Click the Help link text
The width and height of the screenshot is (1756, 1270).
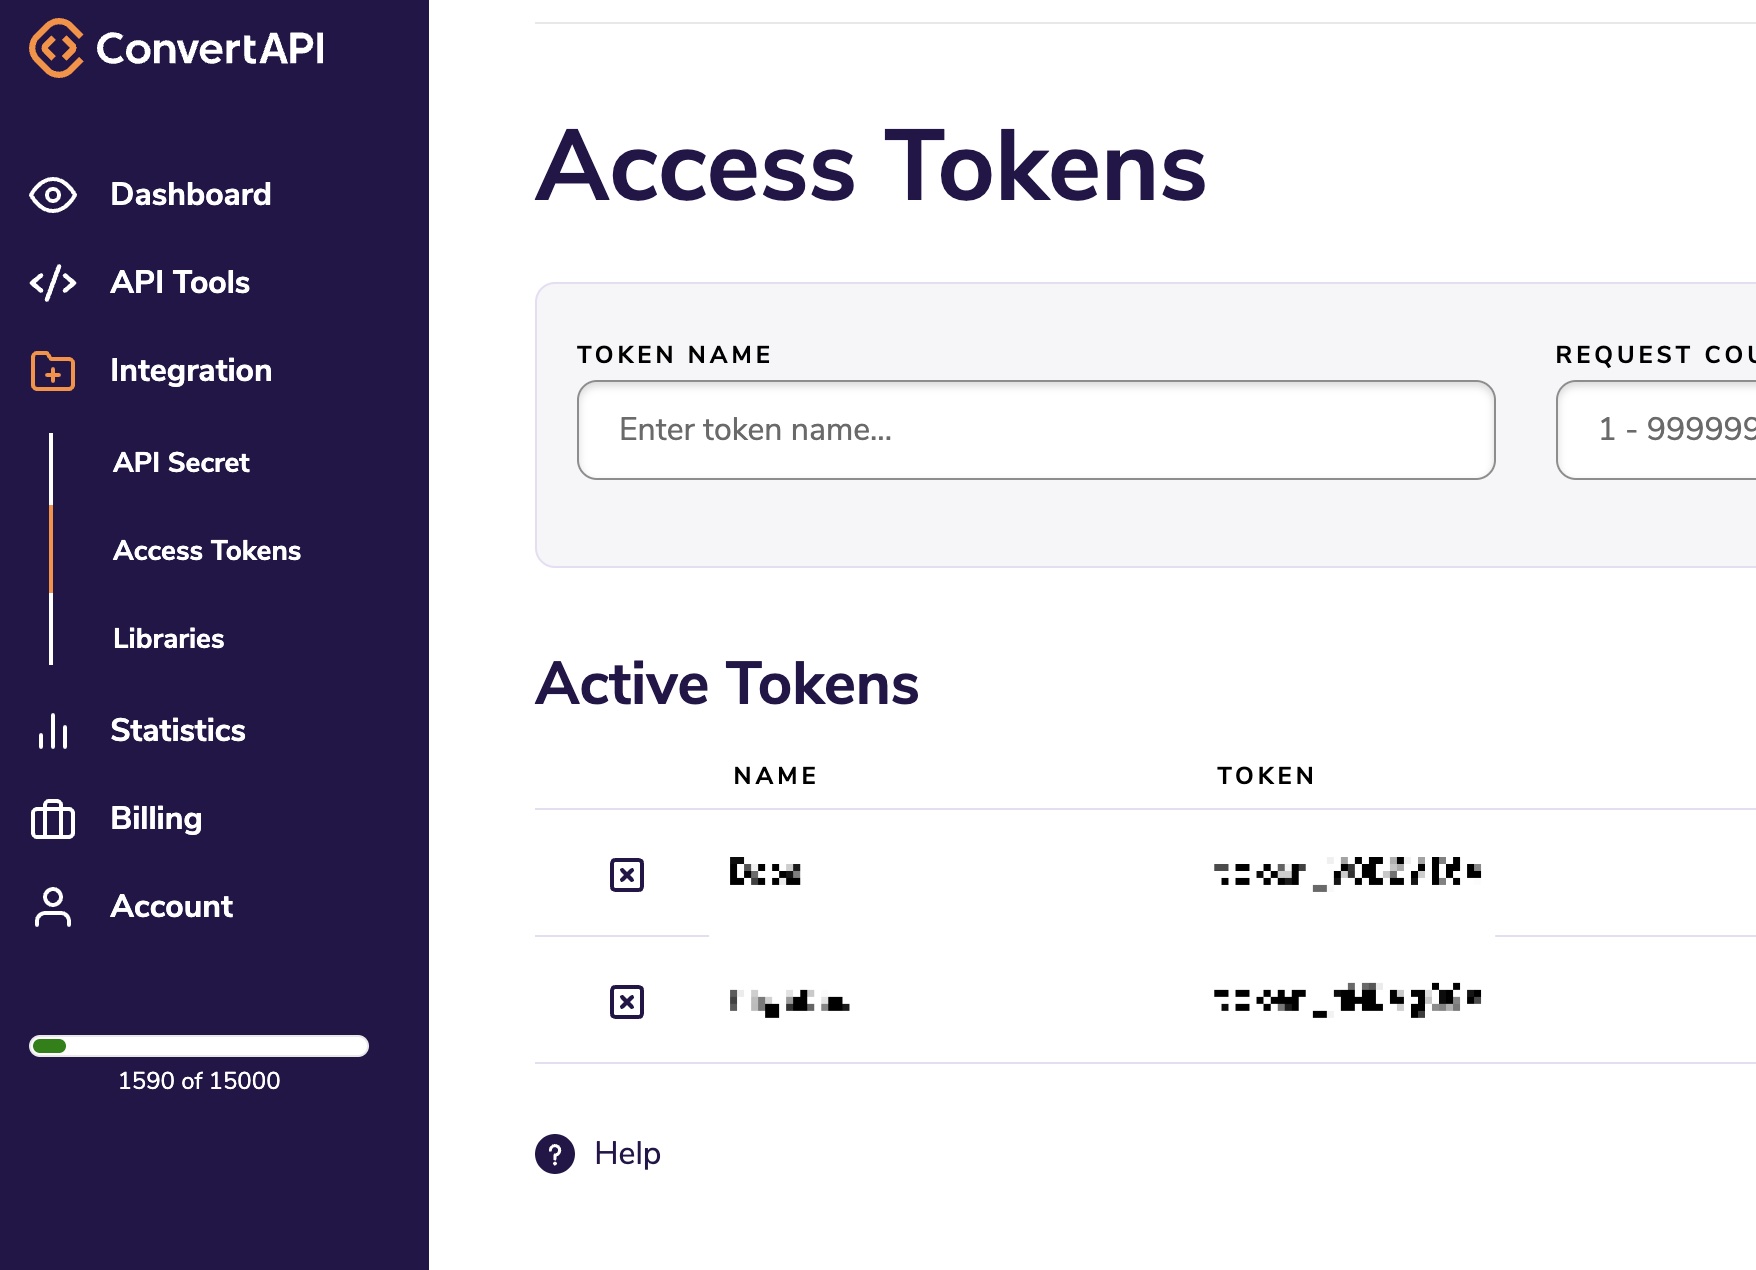click(627, 1154)
